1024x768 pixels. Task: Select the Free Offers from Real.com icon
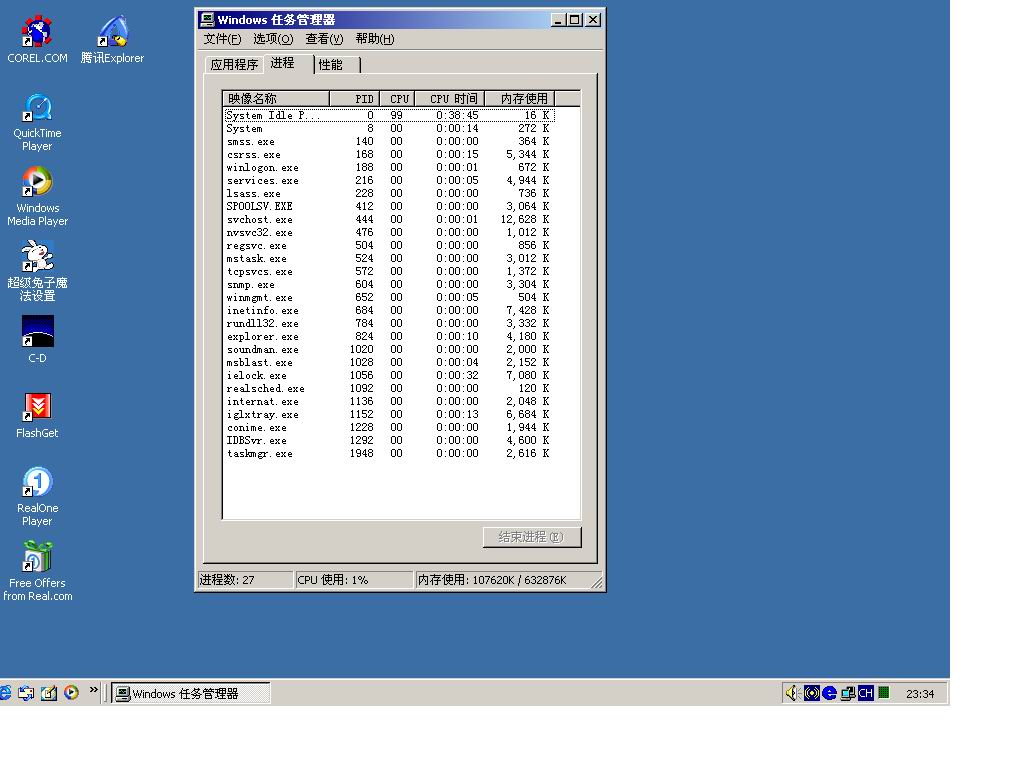[37, 570]
